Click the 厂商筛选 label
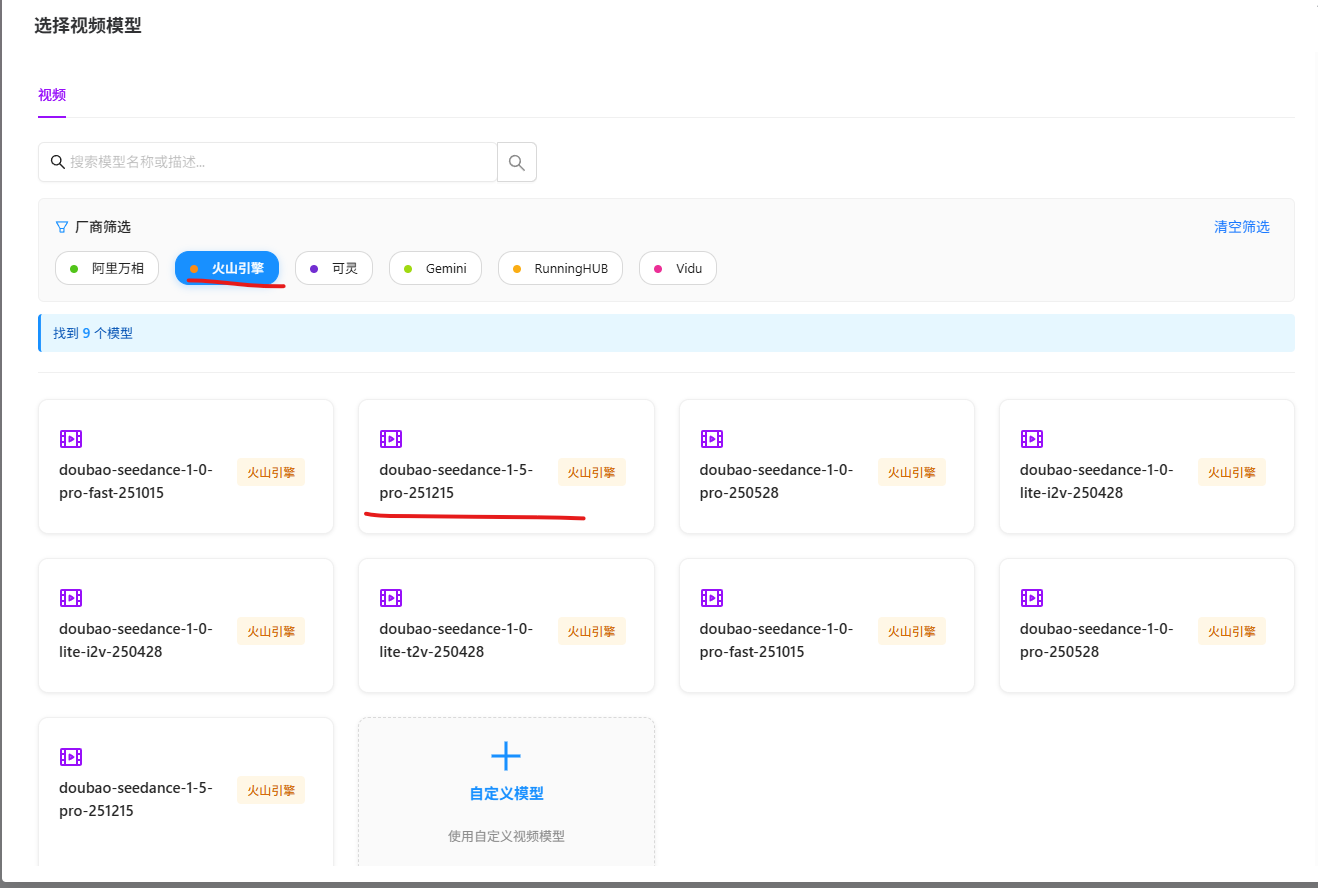The height and width of the screenshot is (888, 1318). click(x=103, y=227)
